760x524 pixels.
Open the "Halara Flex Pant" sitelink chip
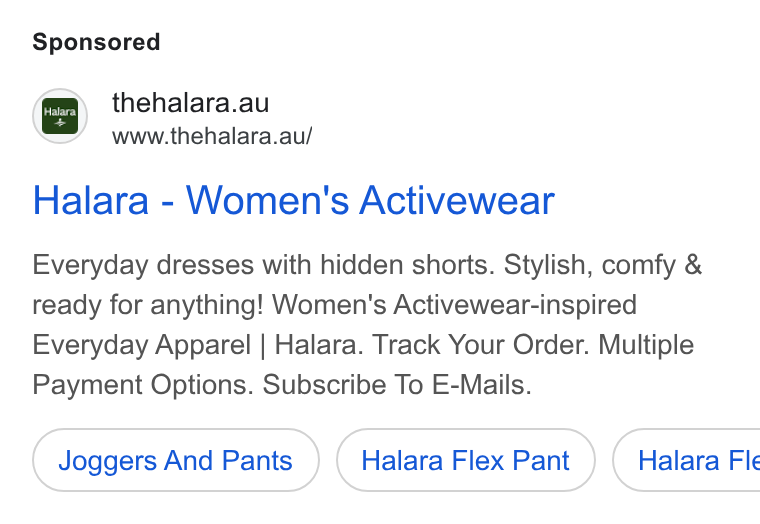click(465, 460)
